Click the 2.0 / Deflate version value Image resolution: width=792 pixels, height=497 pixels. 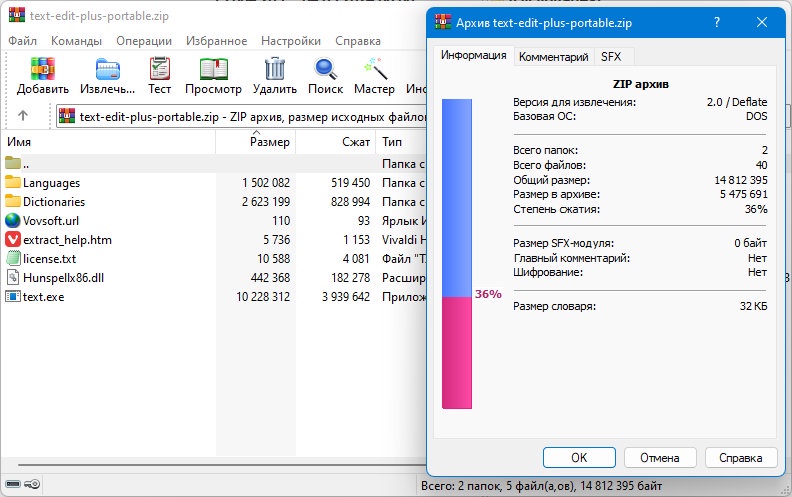736,102
